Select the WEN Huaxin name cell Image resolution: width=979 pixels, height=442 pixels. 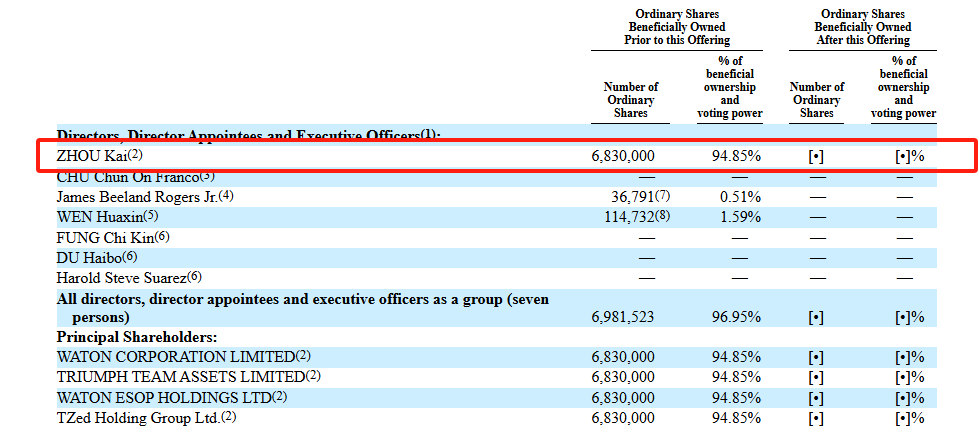[98, 216]
